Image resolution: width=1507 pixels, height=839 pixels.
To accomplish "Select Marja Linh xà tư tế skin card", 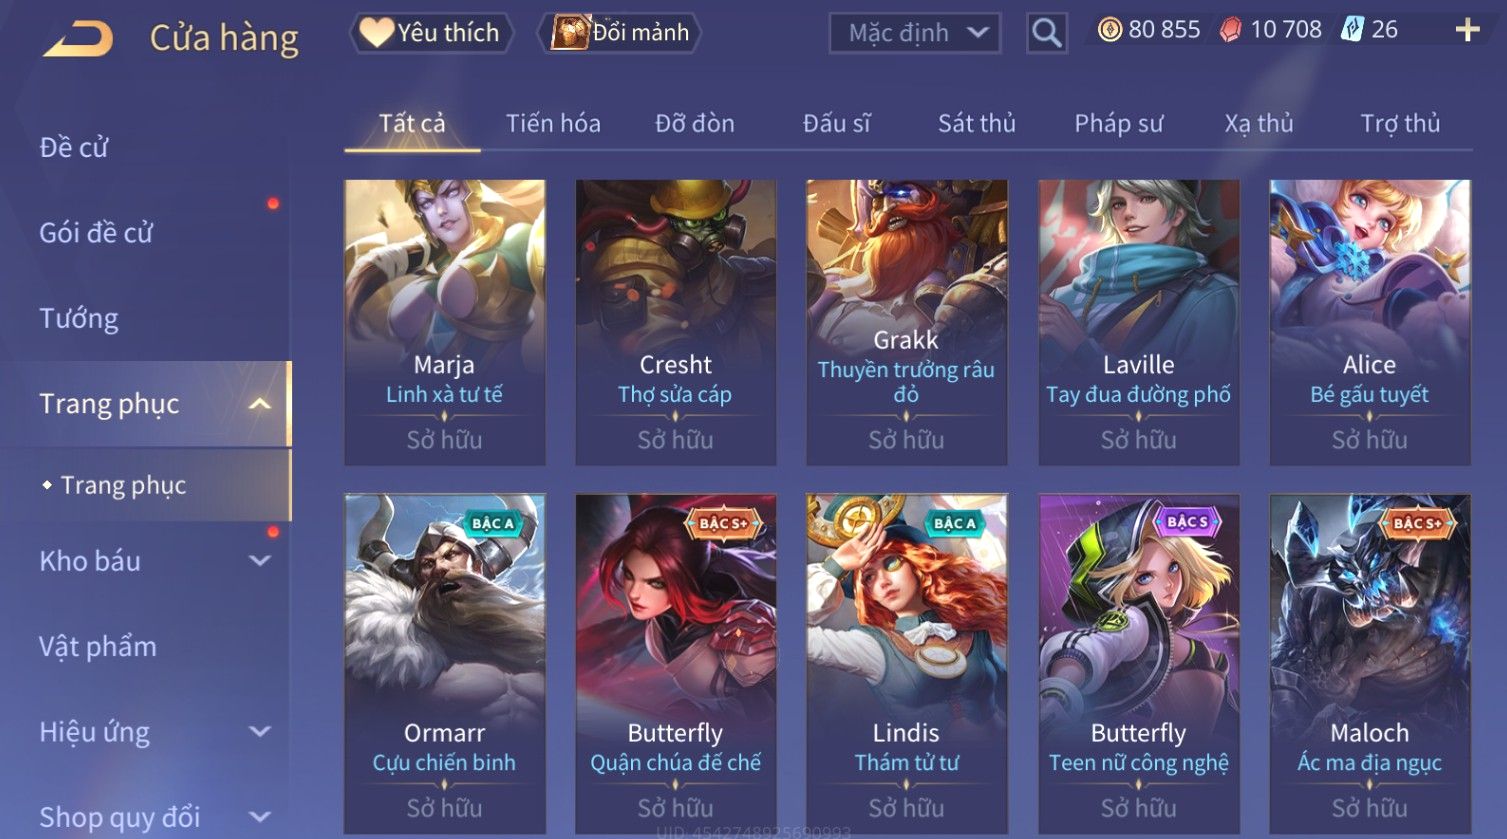I will click(x=445, y=322).
